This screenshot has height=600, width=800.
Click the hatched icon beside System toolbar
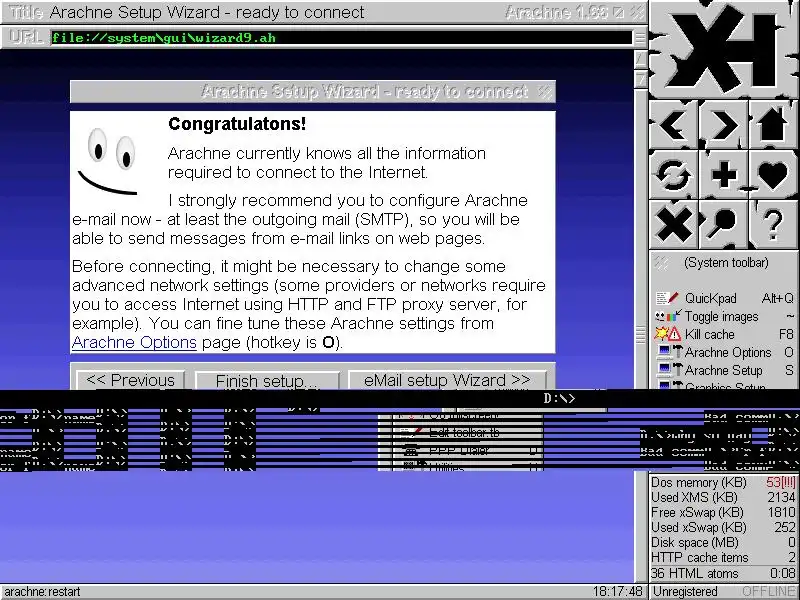click(661, 263)
